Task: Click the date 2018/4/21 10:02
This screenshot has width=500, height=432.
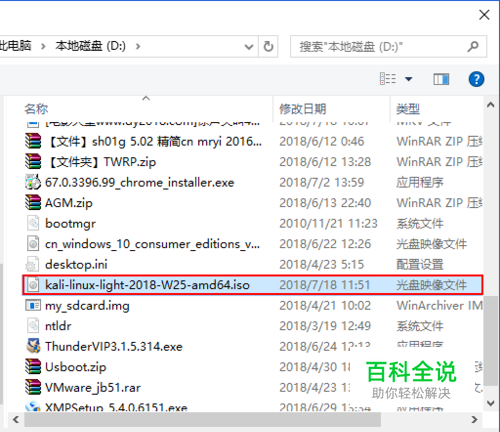Action: coord(325,306)
